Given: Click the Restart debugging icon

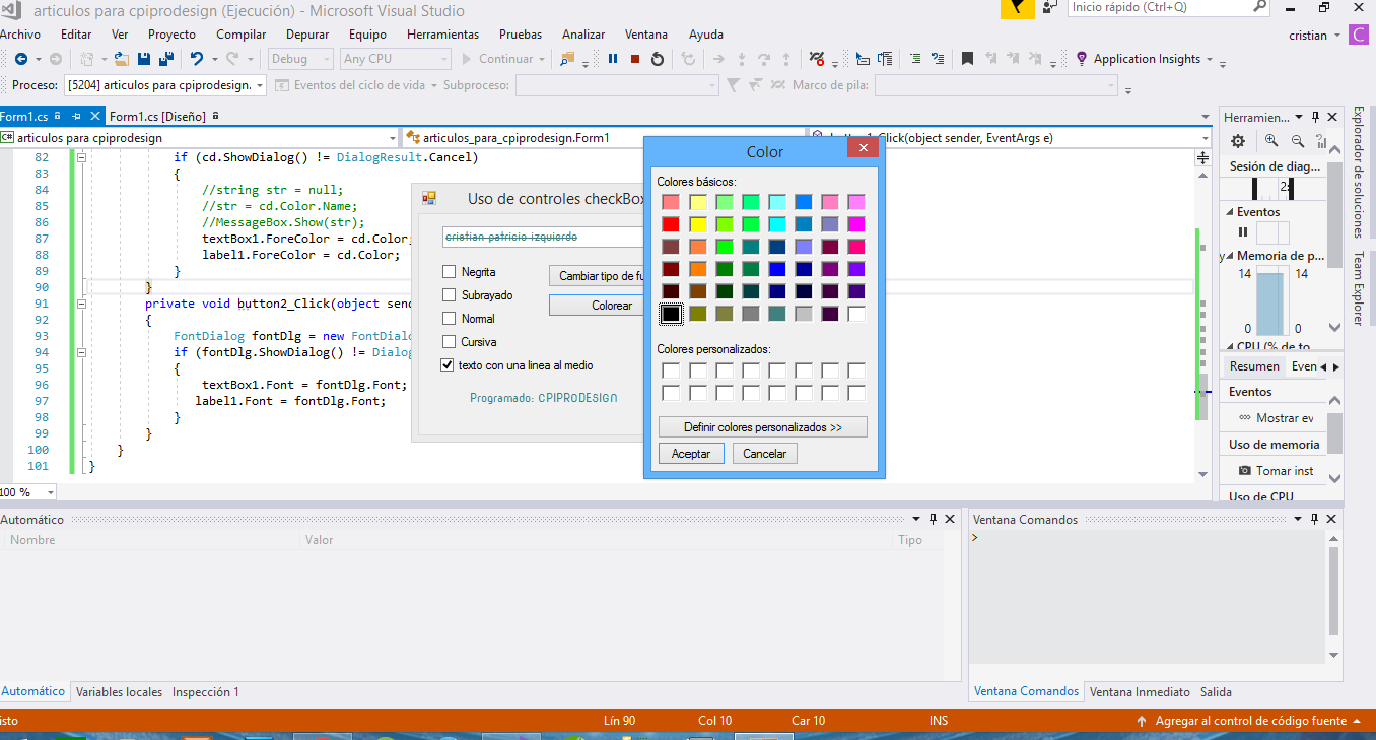Looking at the screenshot, I should (x=657, y=58).
